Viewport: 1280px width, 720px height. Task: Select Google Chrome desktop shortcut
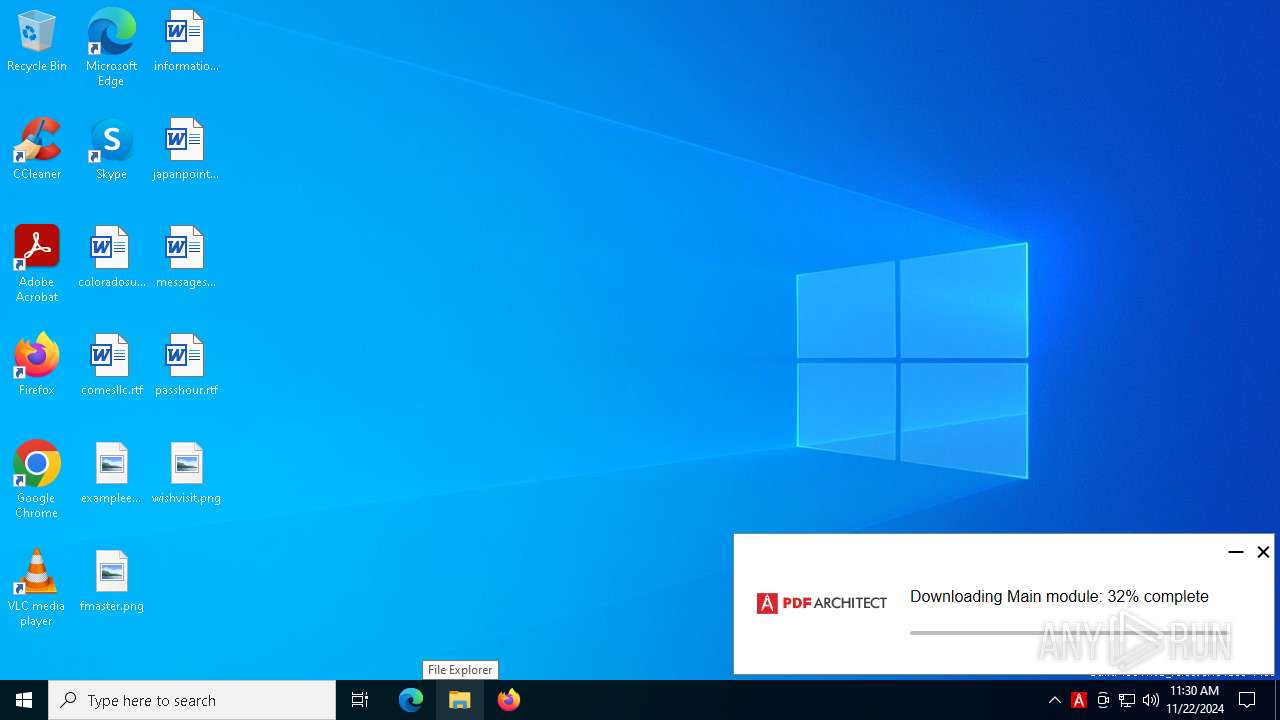37,481
